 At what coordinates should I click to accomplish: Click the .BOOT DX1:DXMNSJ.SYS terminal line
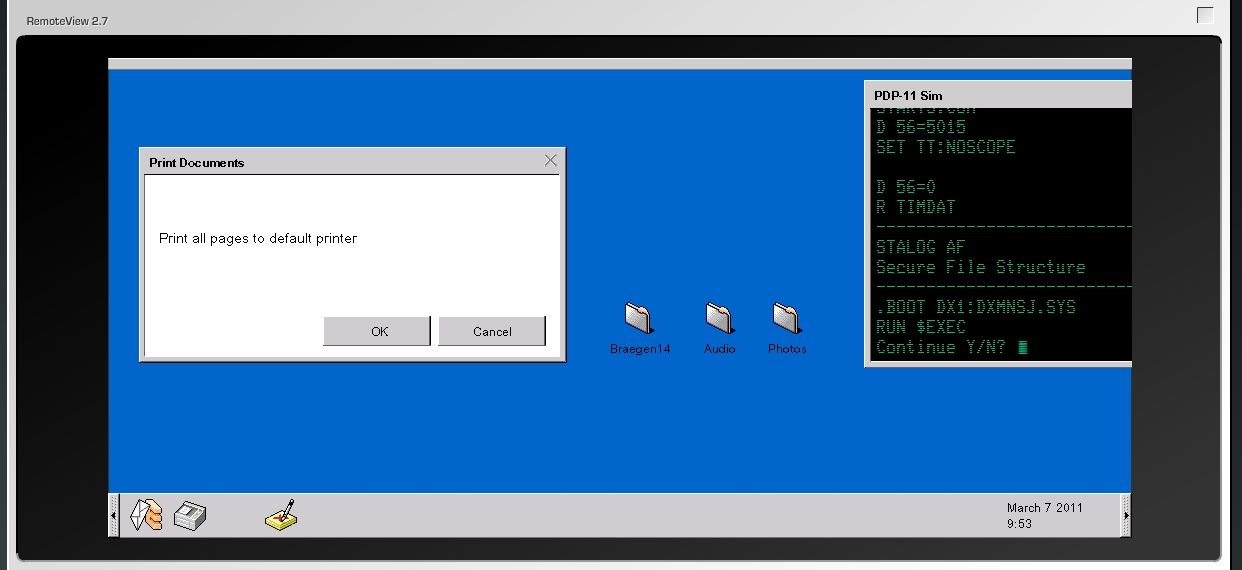976,307
